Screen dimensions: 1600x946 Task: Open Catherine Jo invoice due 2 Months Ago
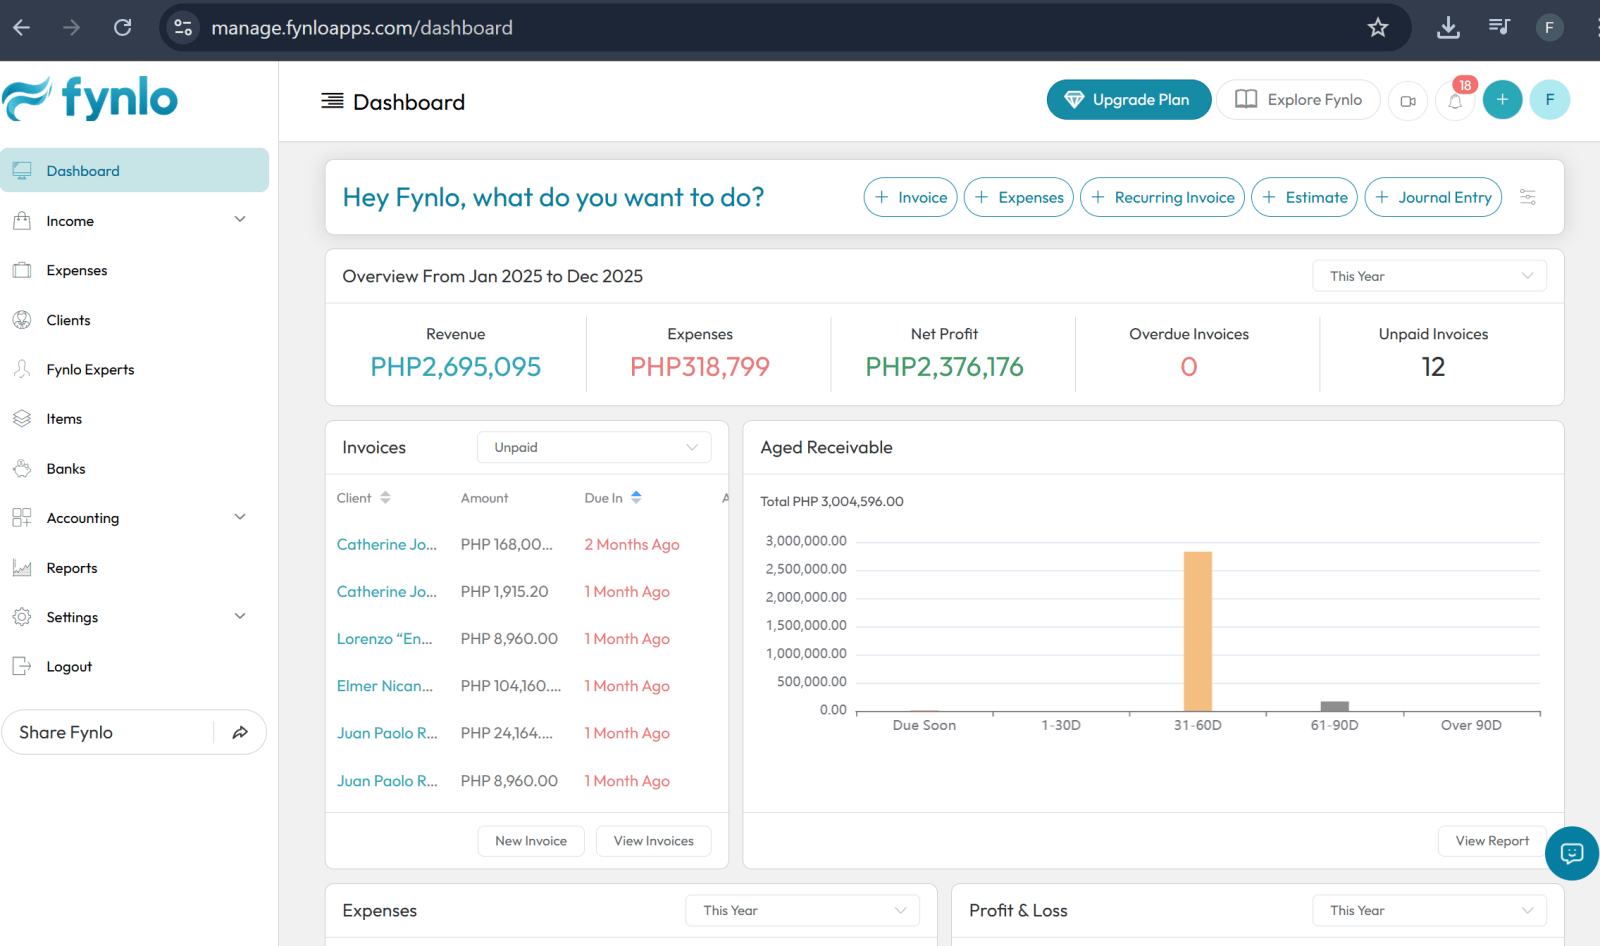point(387,544)
